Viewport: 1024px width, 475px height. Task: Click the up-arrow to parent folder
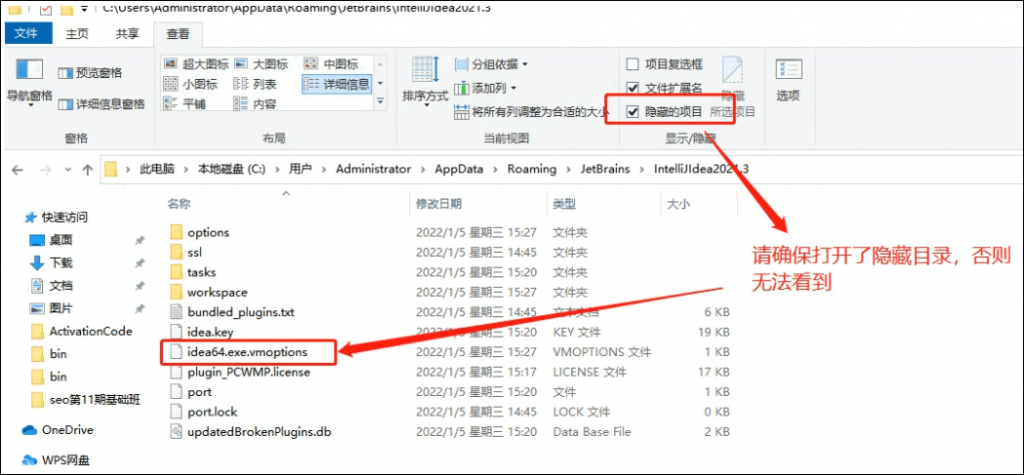coord(88,169)
